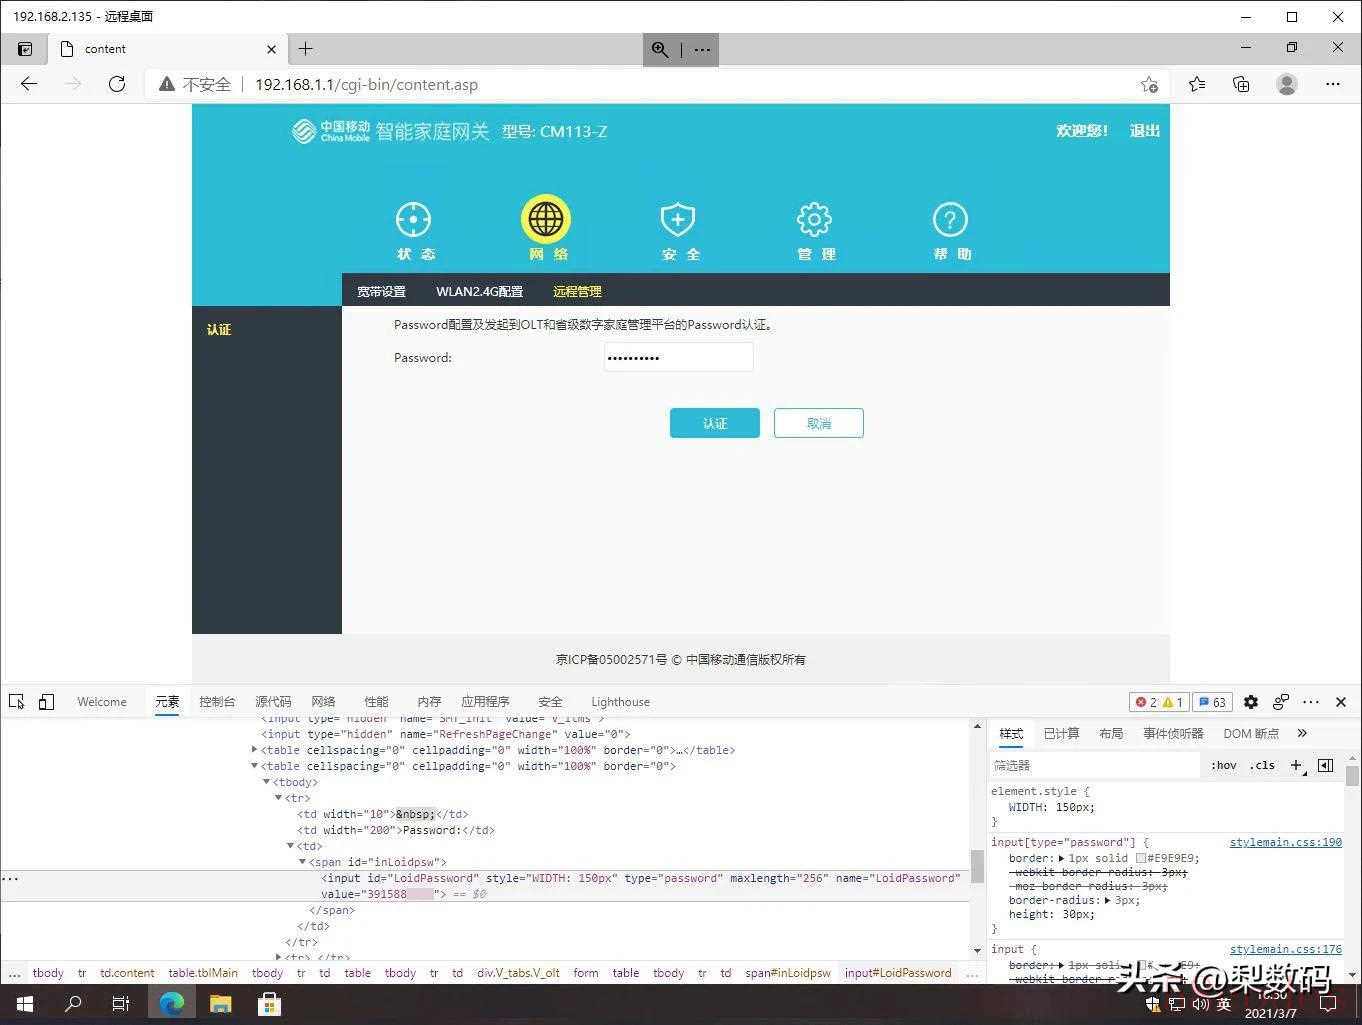Viewport: 1362px width, 1025px height.
Task: Collapse the tbody node
Action: [266, 782]
